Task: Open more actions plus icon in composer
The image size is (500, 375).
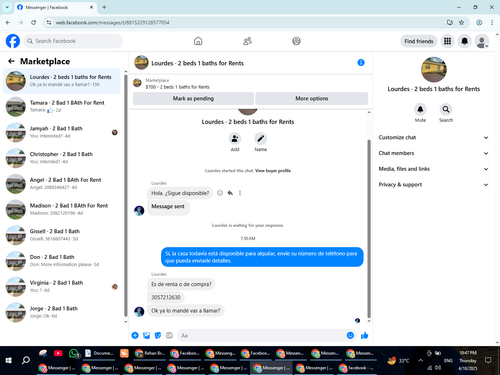Action: pos(135,335)
